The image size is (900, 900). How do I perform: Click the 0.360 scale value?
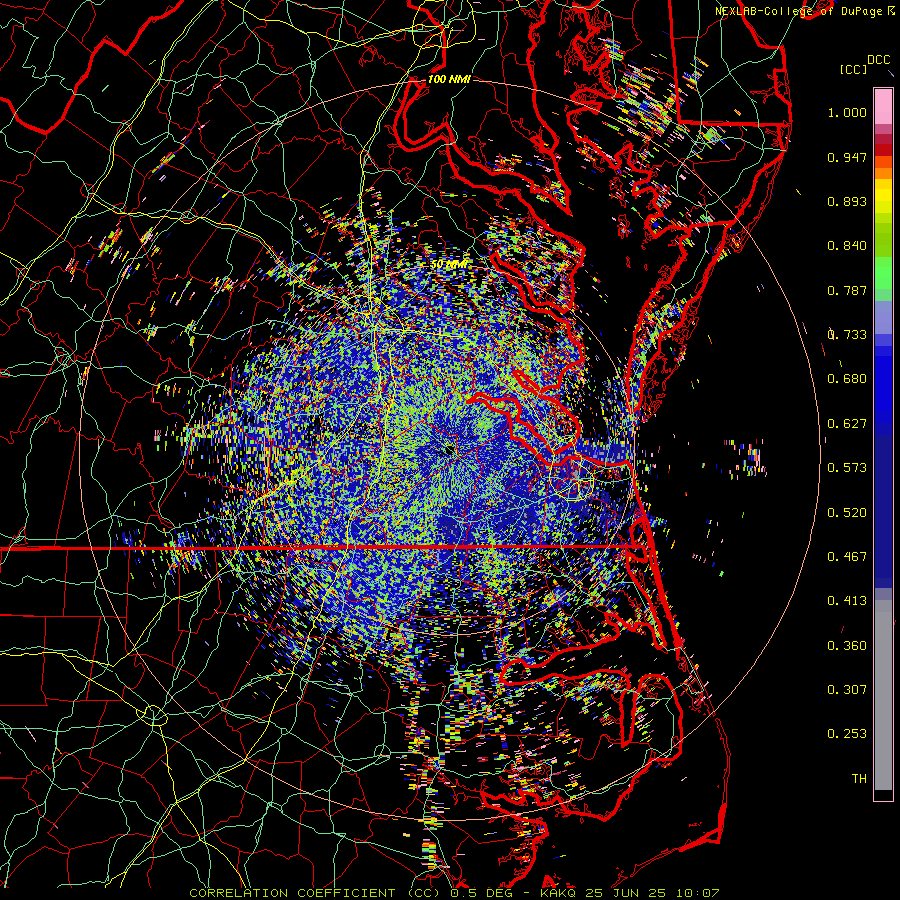click(847, 646)
